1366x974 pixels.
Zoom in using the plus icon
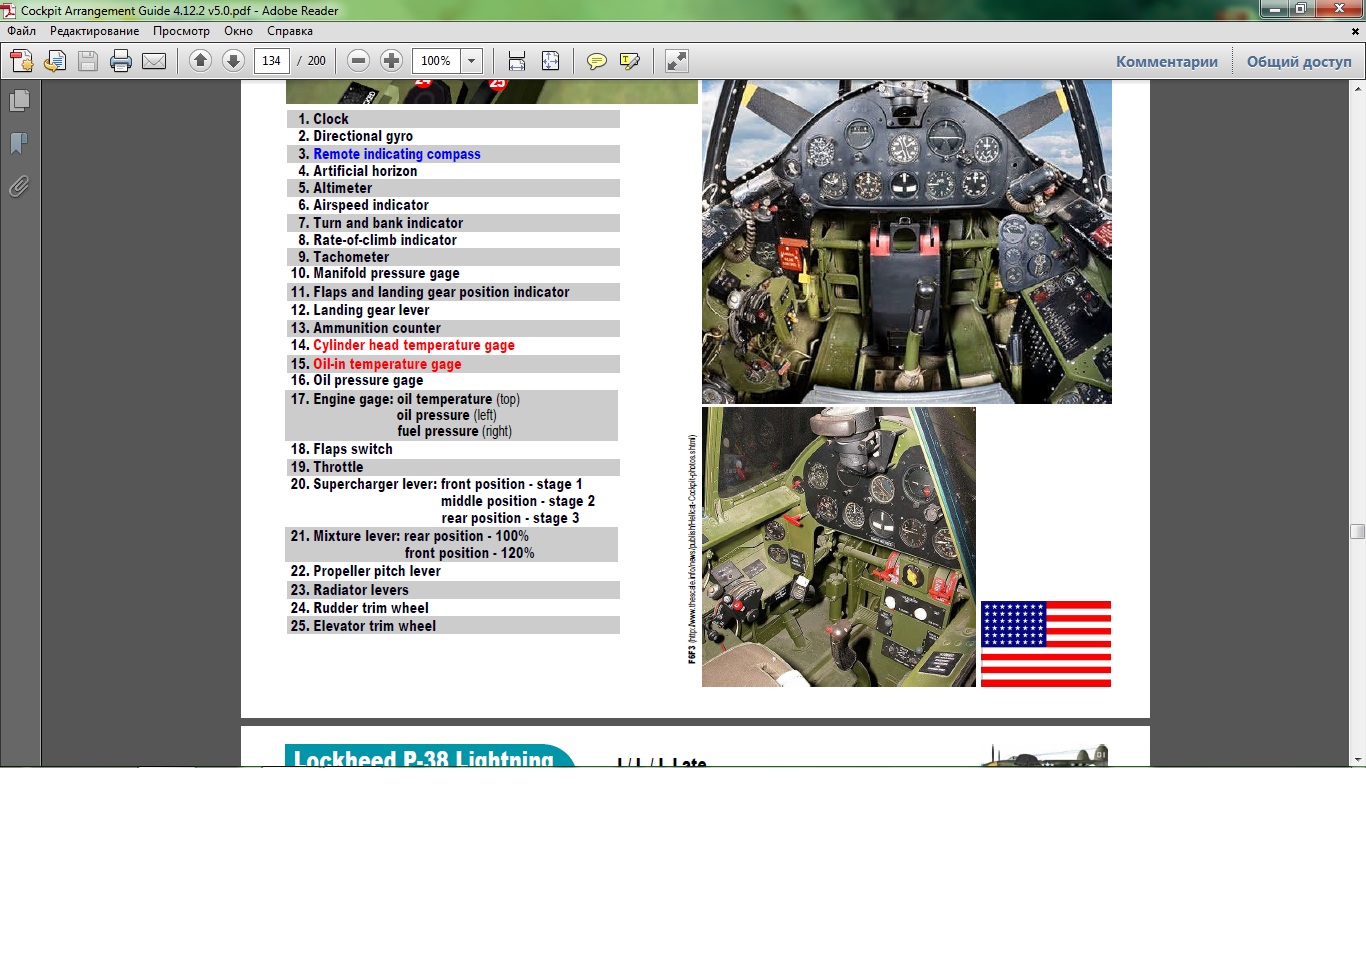[x=391, y=61]
